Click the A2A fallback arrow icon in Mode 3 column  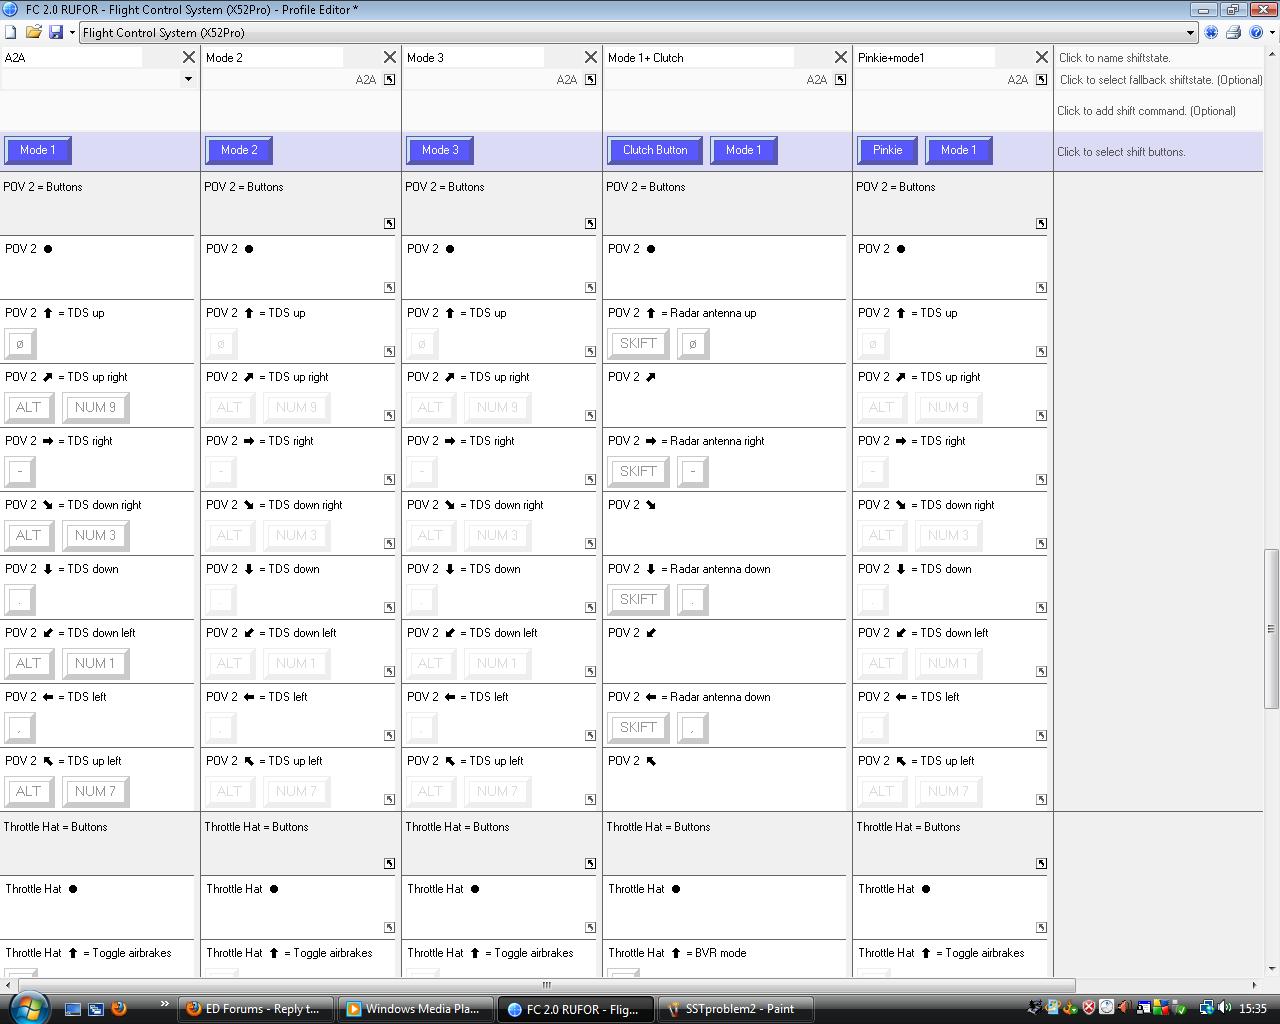click(591, 79)
